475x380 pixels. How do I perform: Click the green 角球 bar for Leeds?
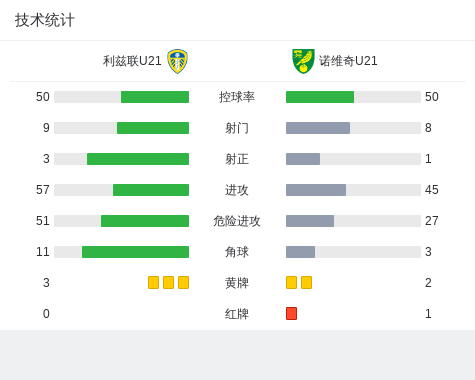click(135, 252)
